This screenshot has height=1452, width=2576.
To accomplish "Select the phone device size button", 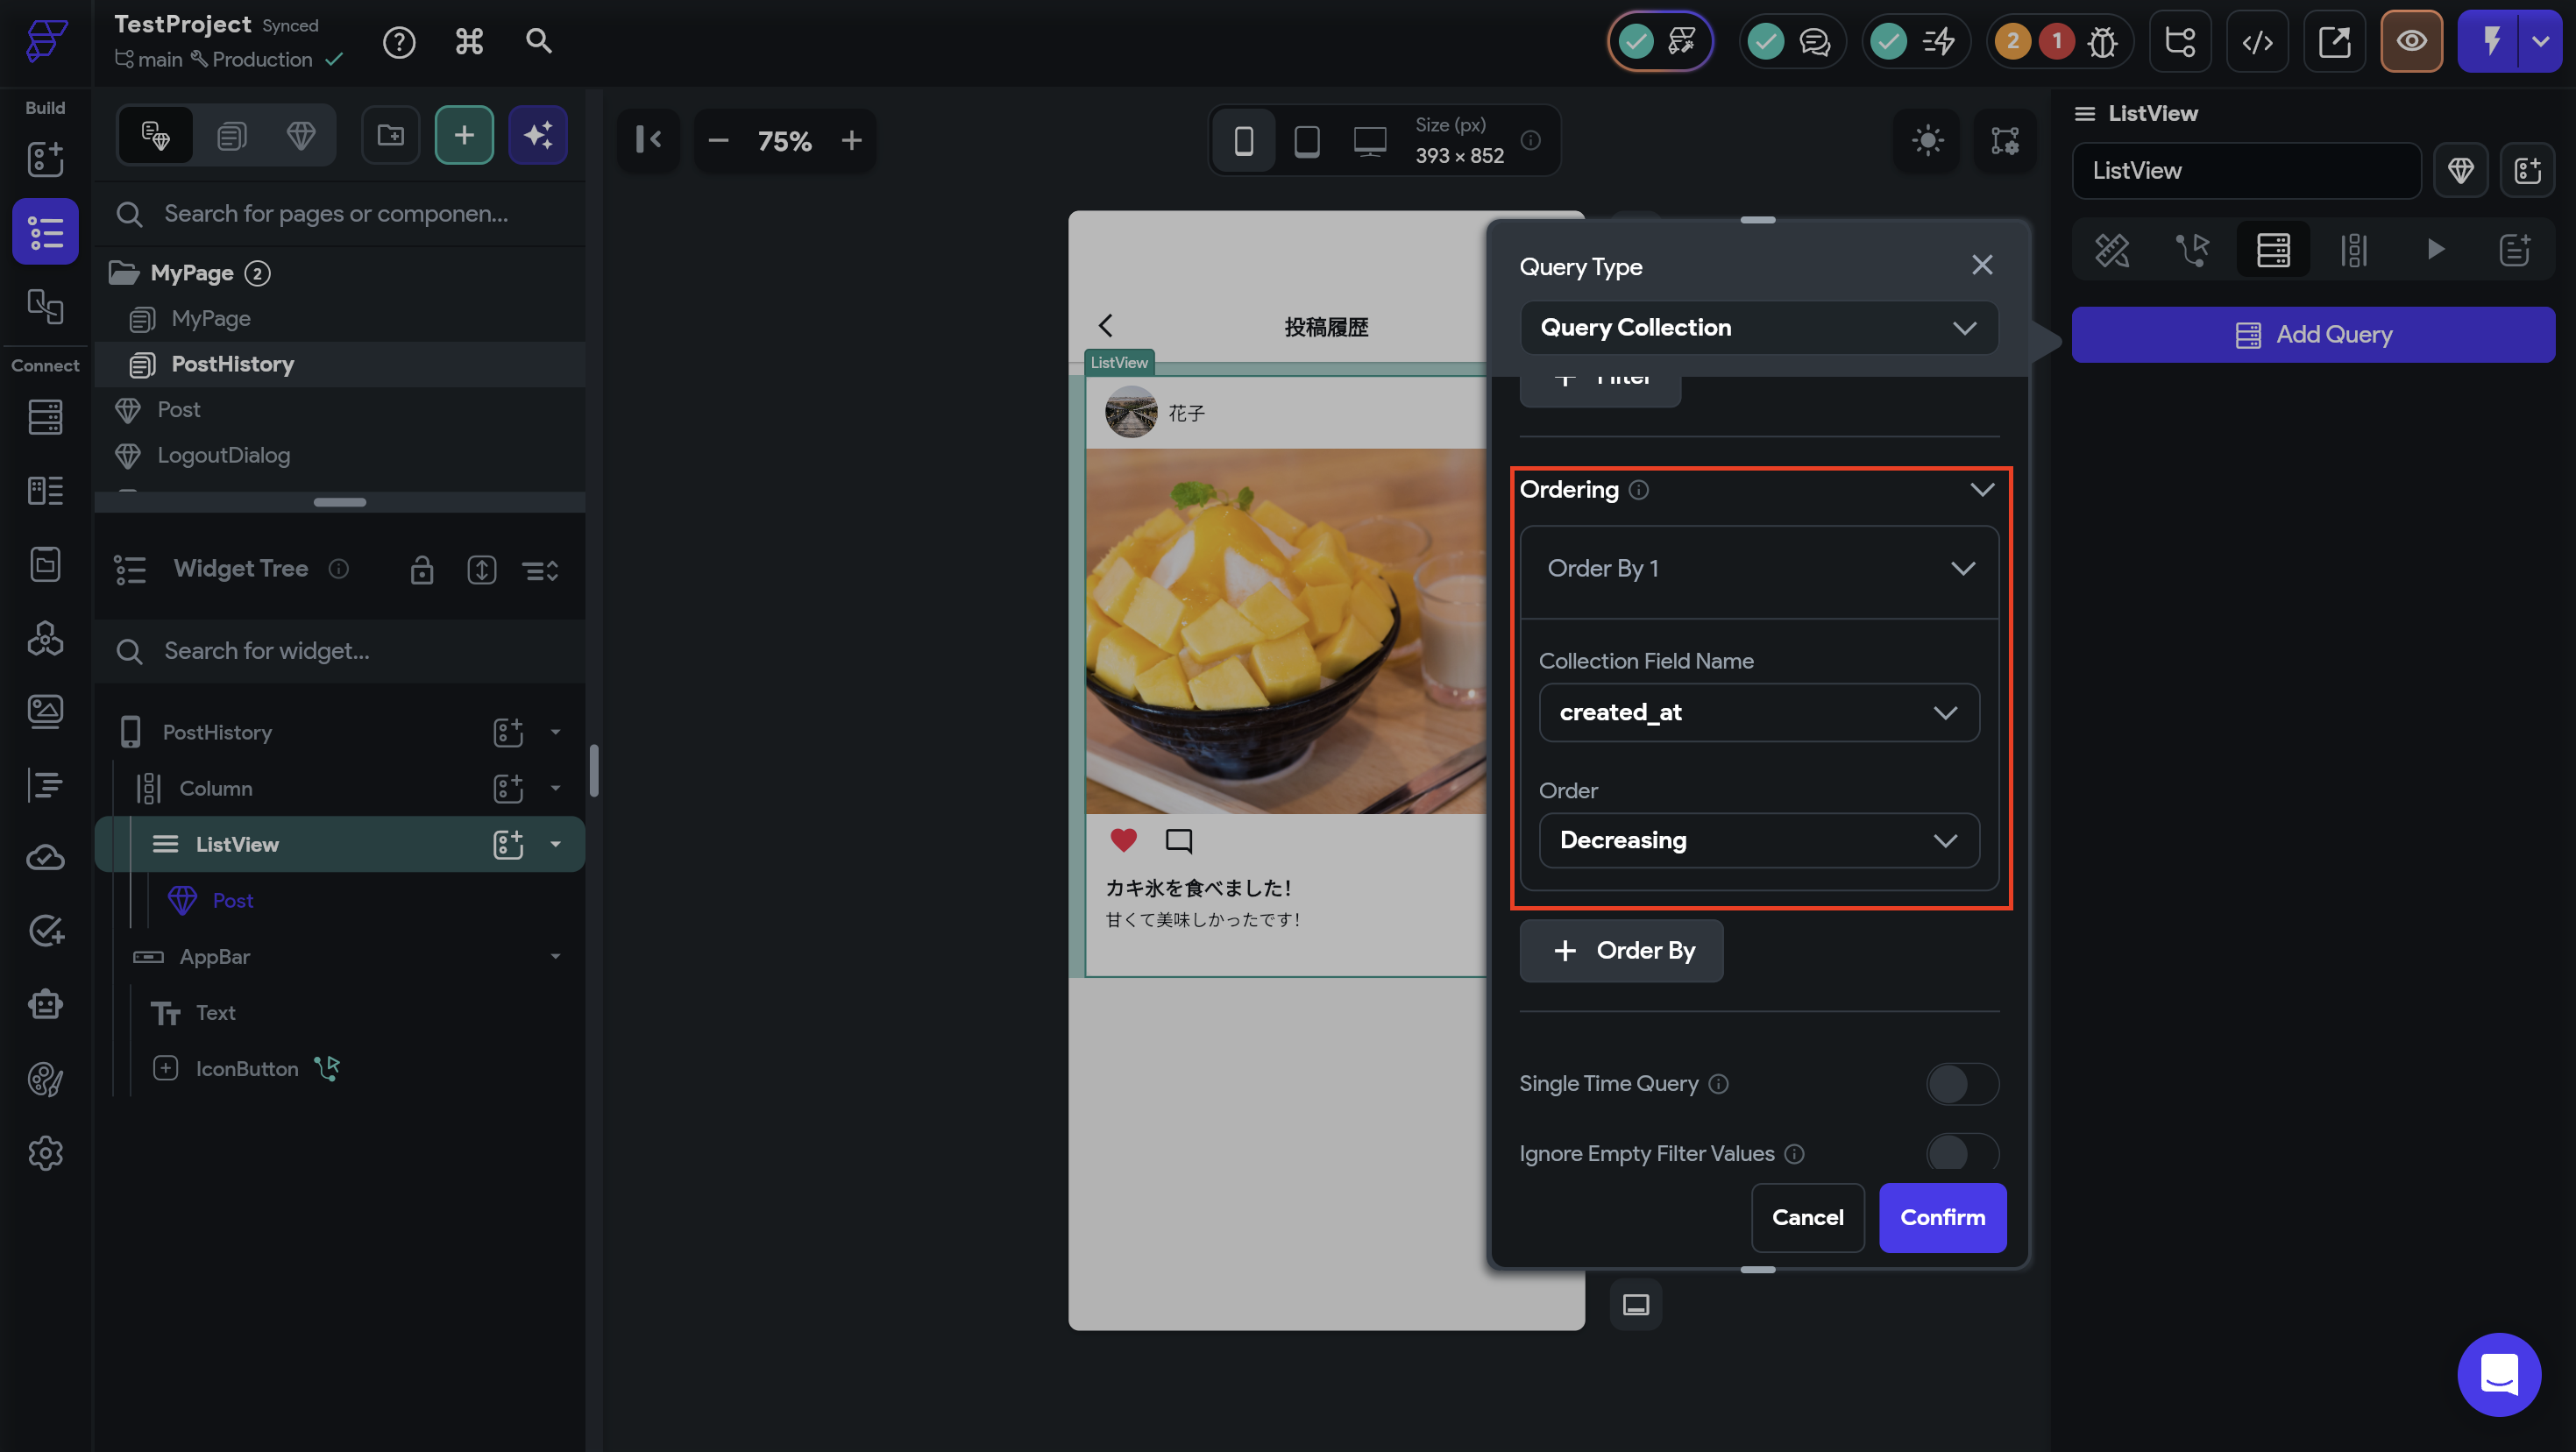I will click(x=1243, y=140).
